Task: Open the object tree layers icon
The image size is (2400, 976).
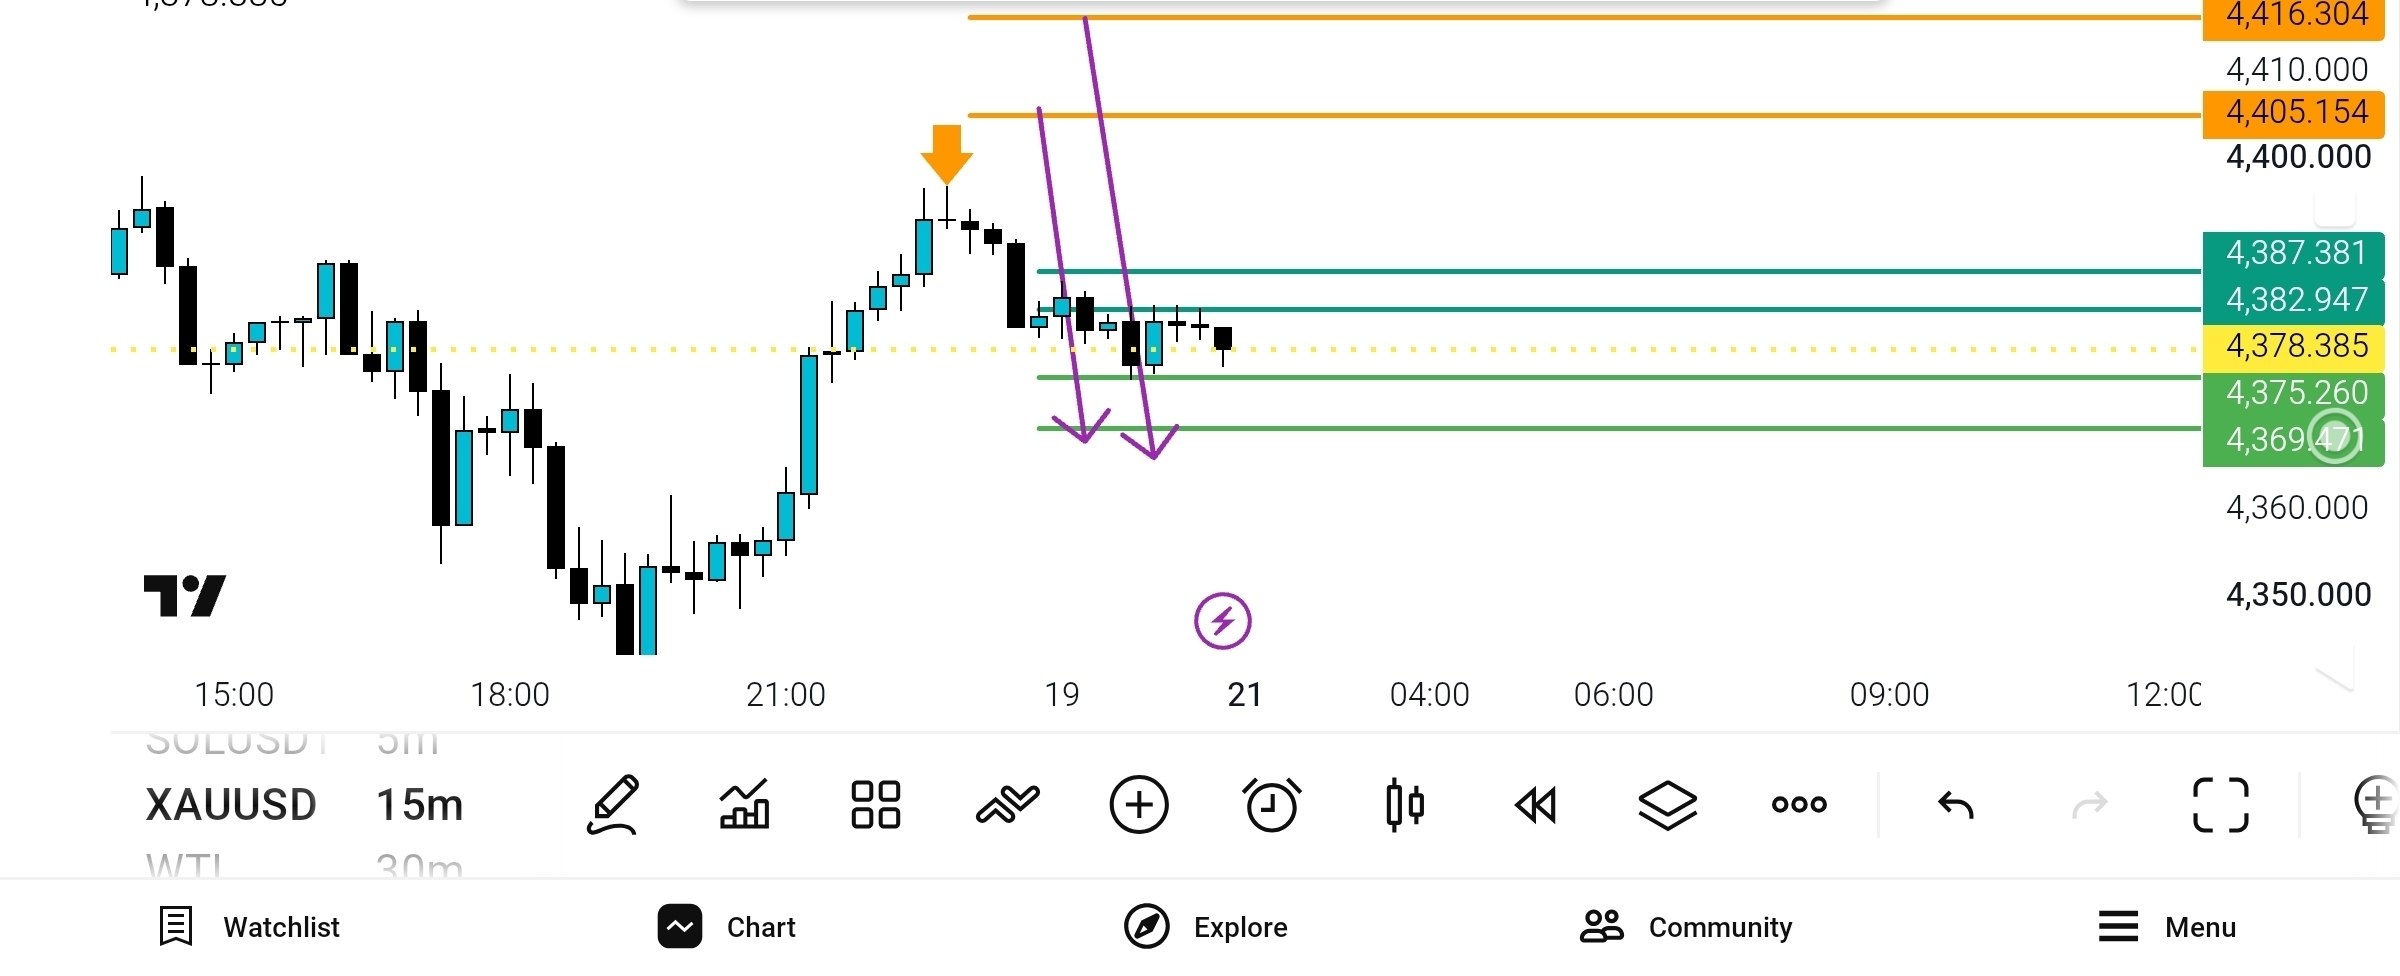Action: click(x=1668, y=804)
